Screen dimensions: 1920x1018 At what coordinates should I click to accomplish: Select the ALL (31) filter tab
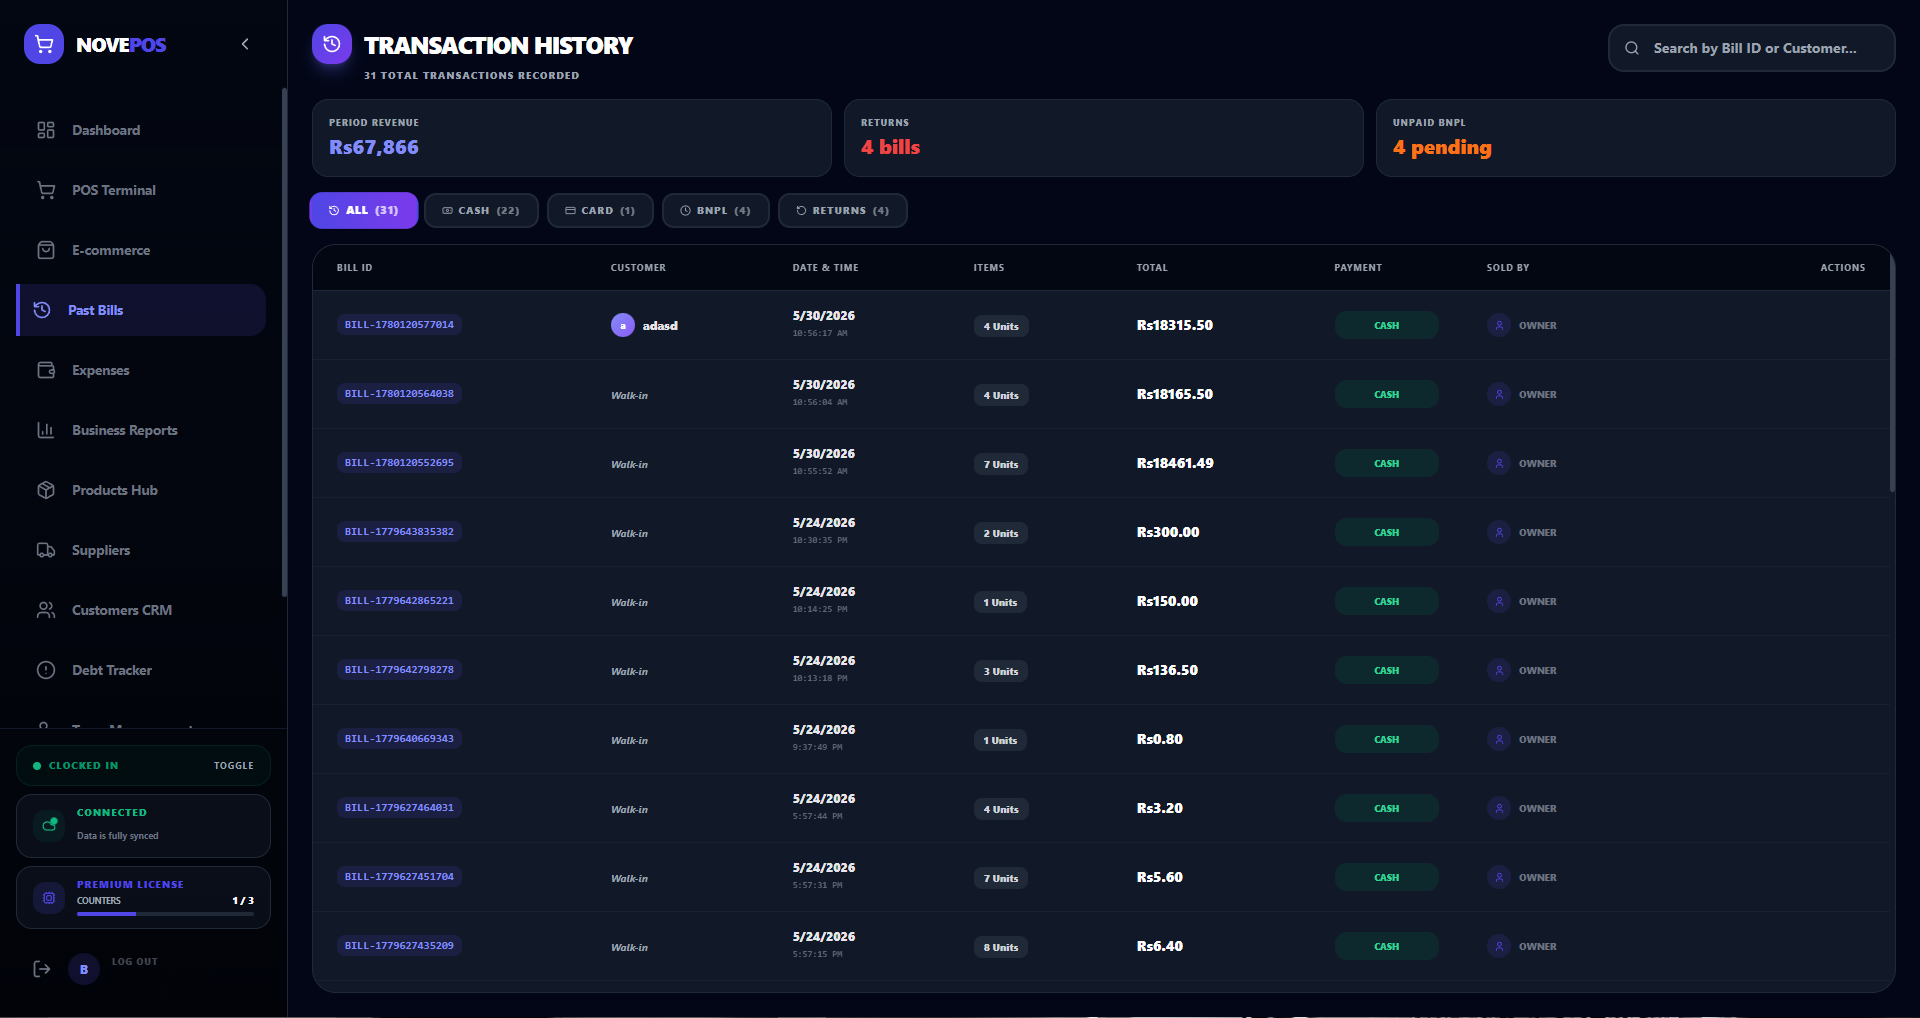click(x=364, y=210)
